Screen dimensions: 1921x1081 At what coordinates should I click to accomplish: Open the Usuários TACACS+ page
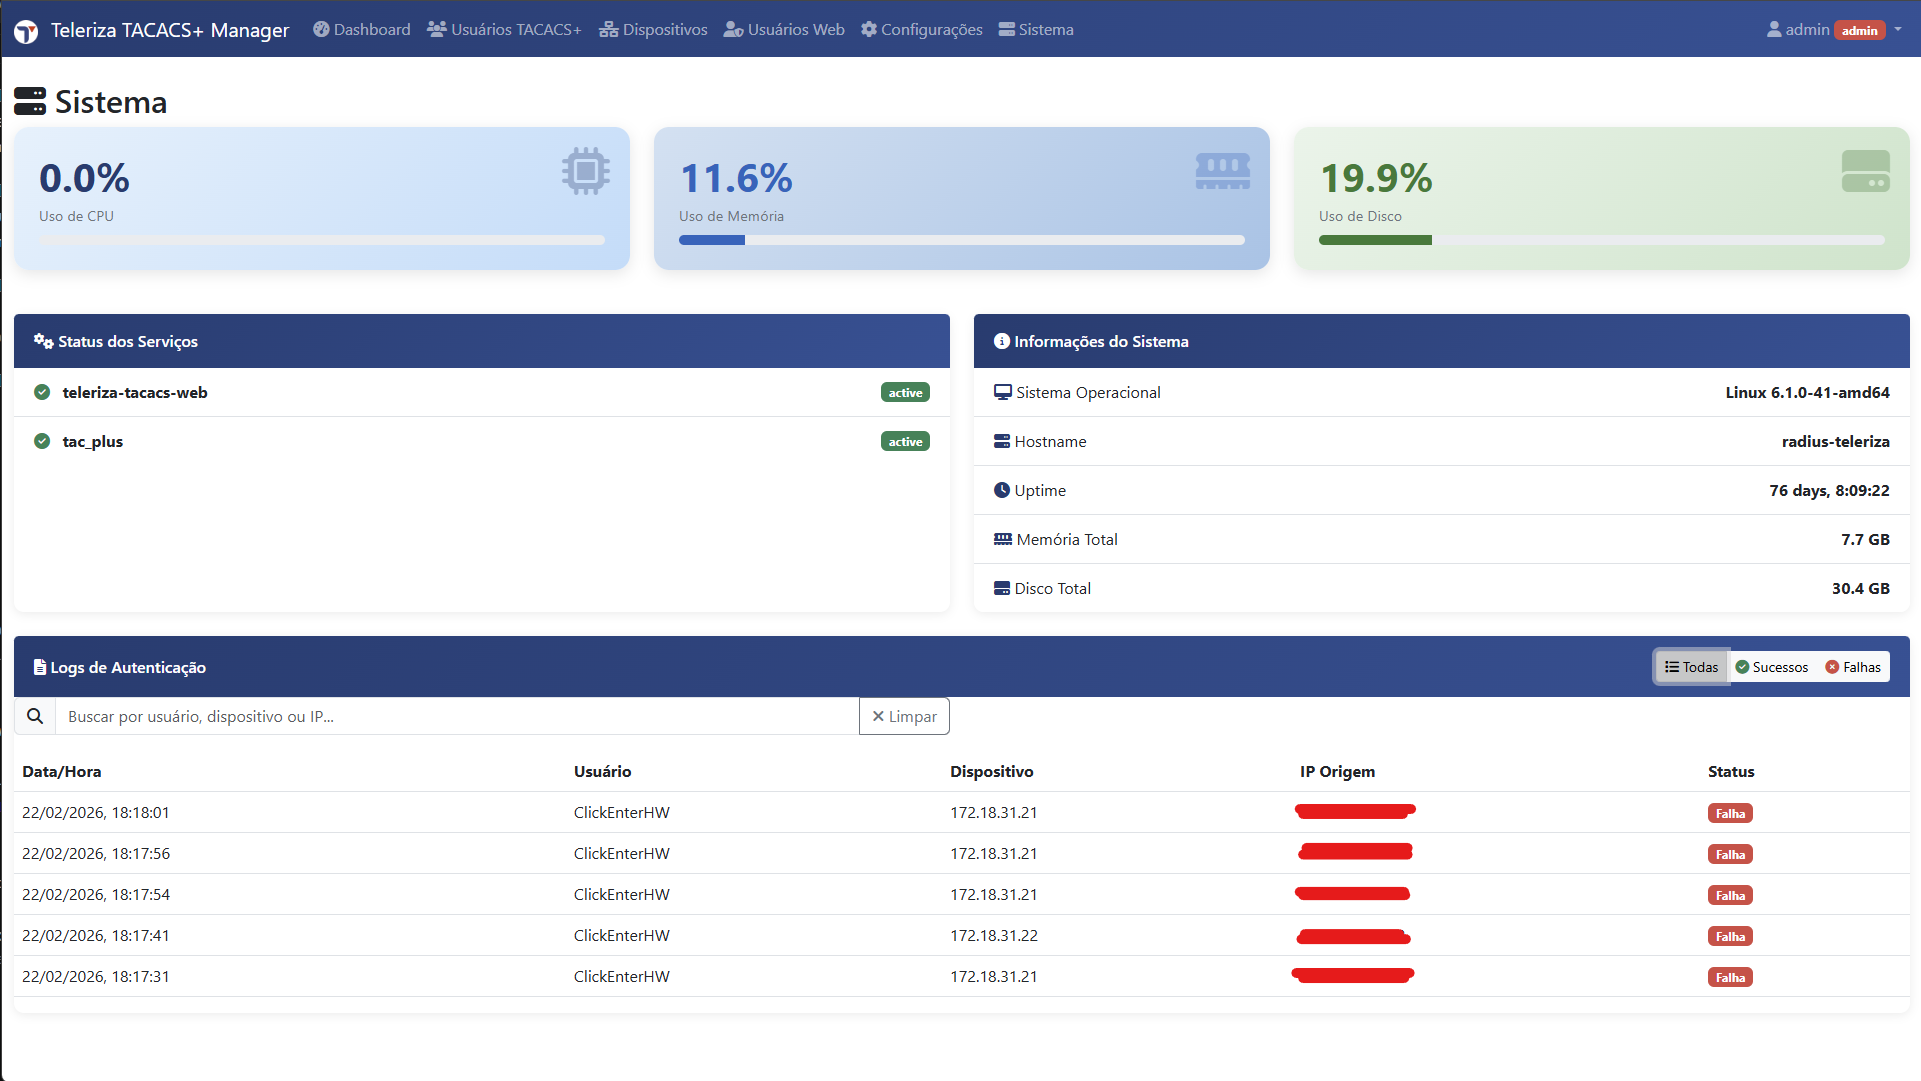[504, 30]
